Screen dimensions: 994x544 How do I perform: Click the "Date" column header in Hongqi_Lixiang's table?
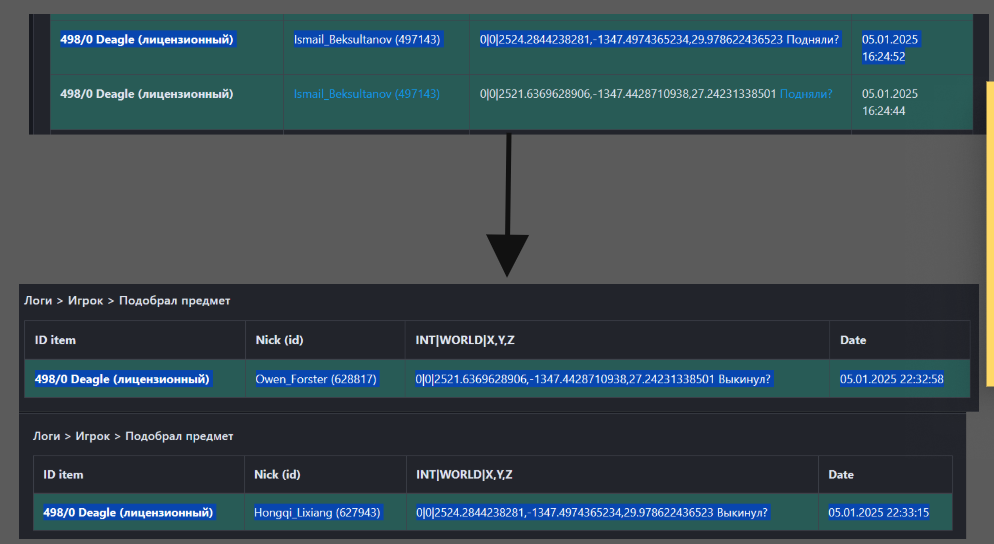(842, 474)
